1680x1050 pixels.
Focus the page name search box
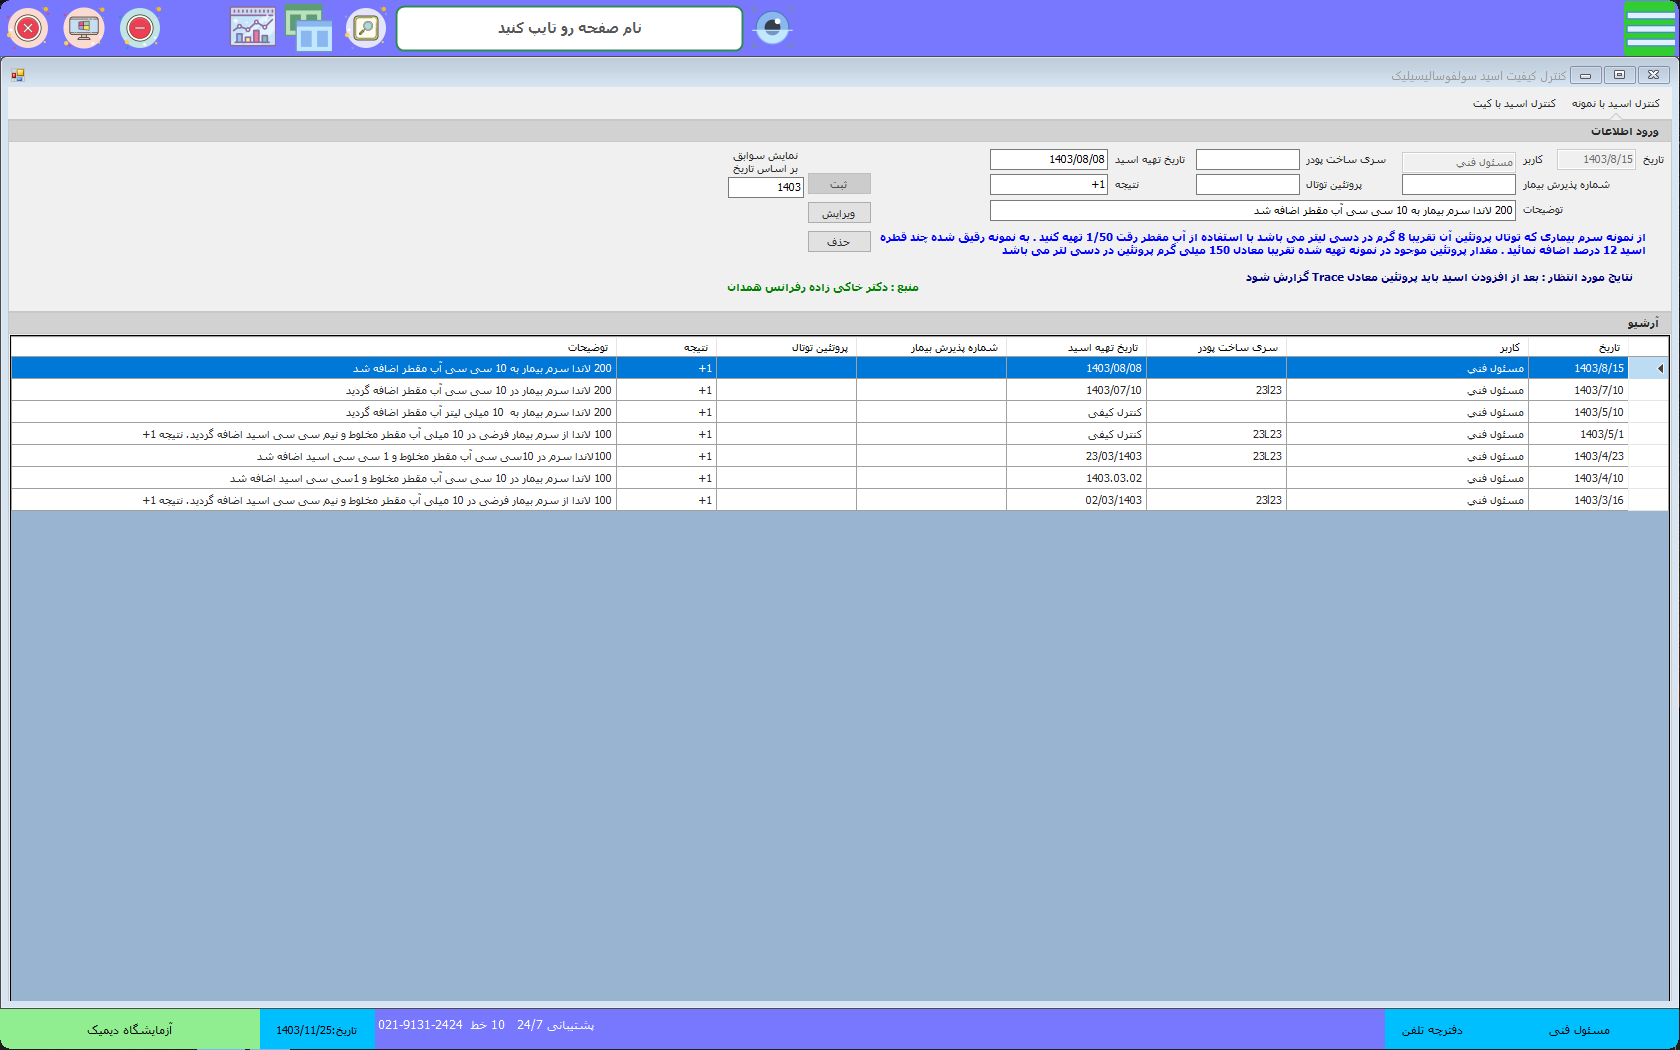tap(569, 28)
